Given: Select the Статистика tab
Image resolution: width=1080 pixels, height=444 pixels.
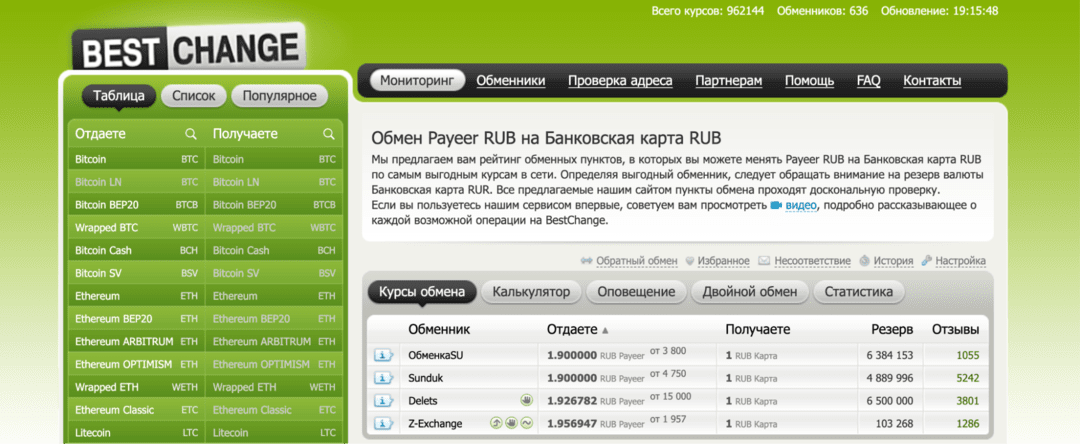Looking at the screenshot, I should click(859, 292).
